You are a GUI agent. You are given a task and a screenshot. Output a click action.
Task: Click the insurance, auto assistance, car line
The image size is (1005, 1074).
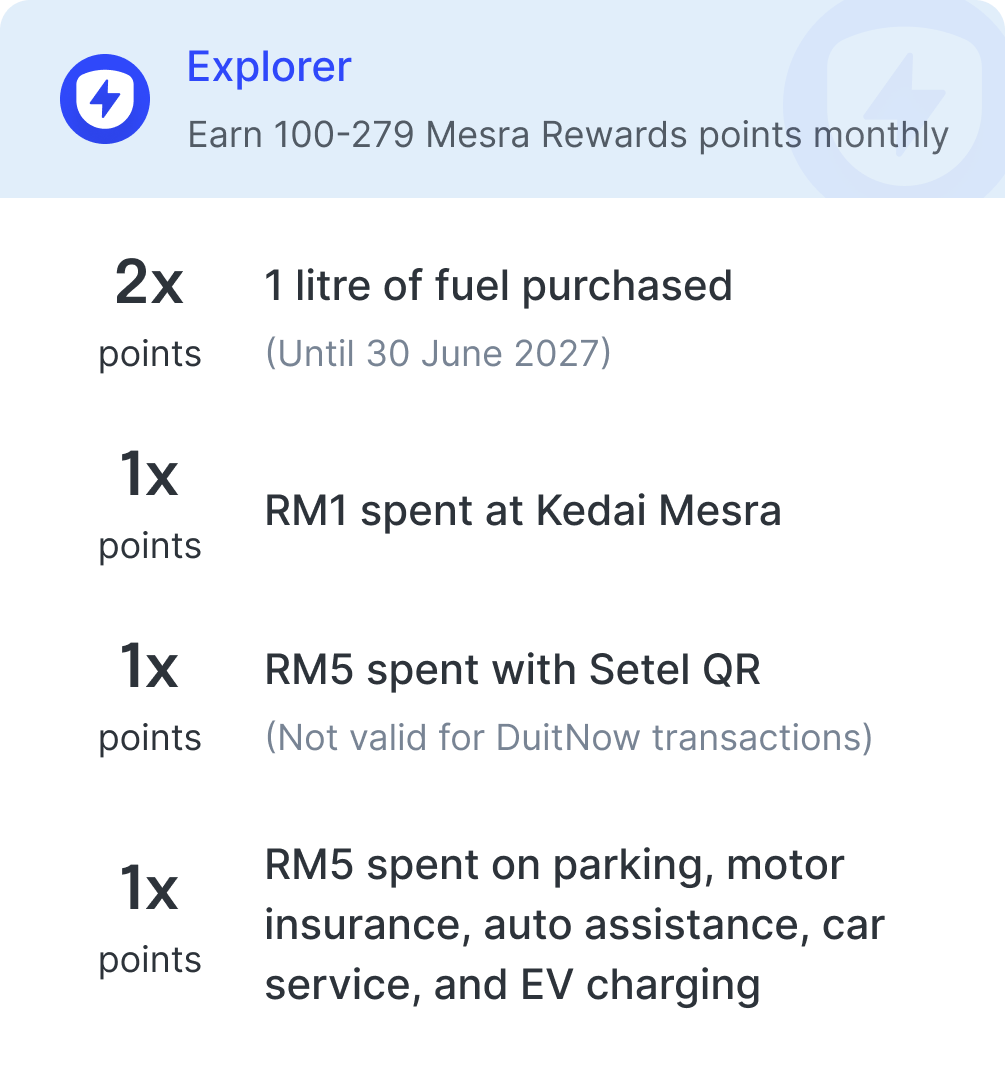pos(575,925)
